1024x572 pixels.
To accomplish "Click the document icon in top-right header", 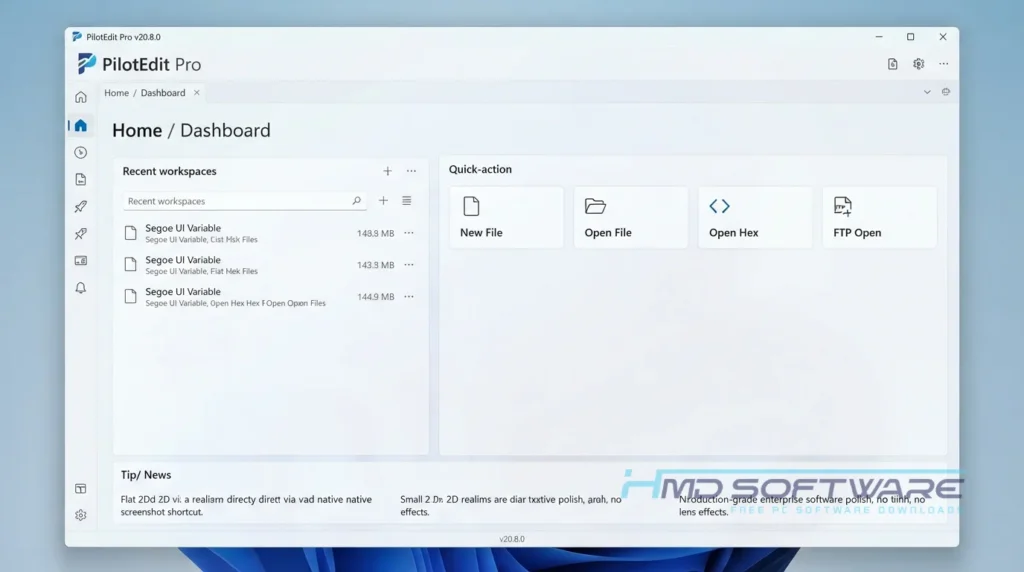I will pyautogui.click(x=892, y=64).
